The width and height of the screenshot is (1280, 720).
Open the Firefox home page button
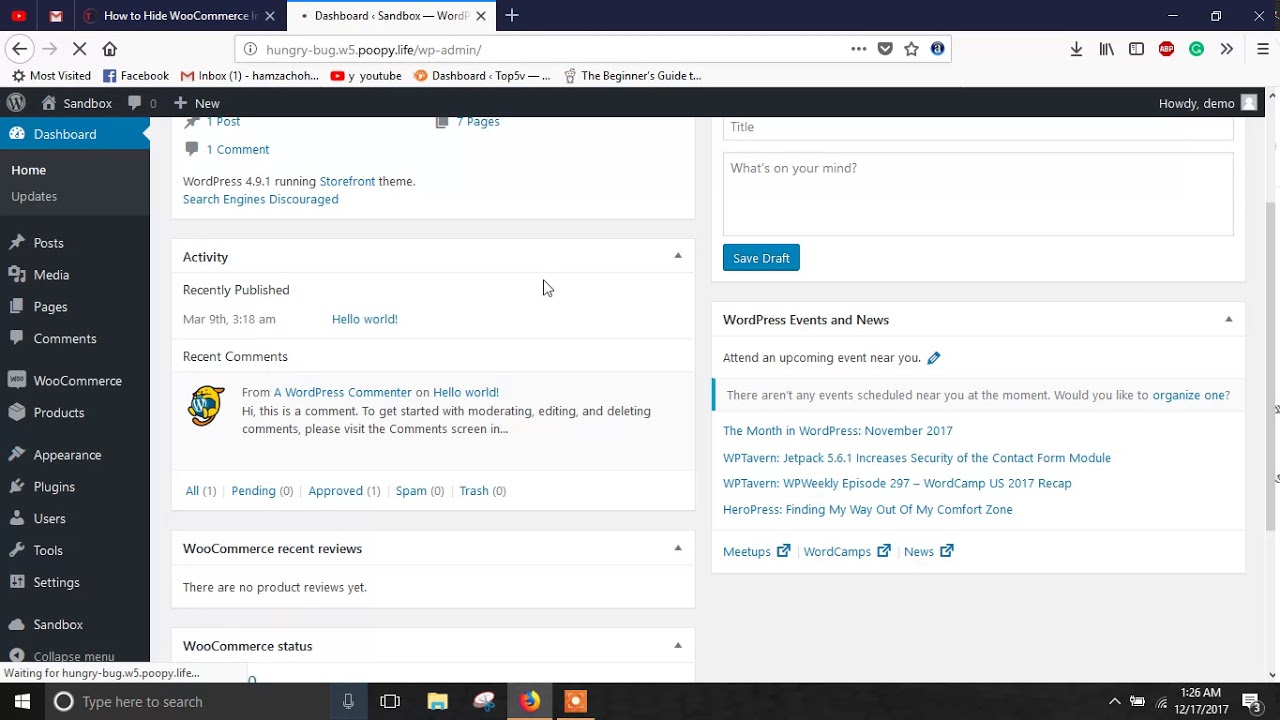tap(110, 49)
